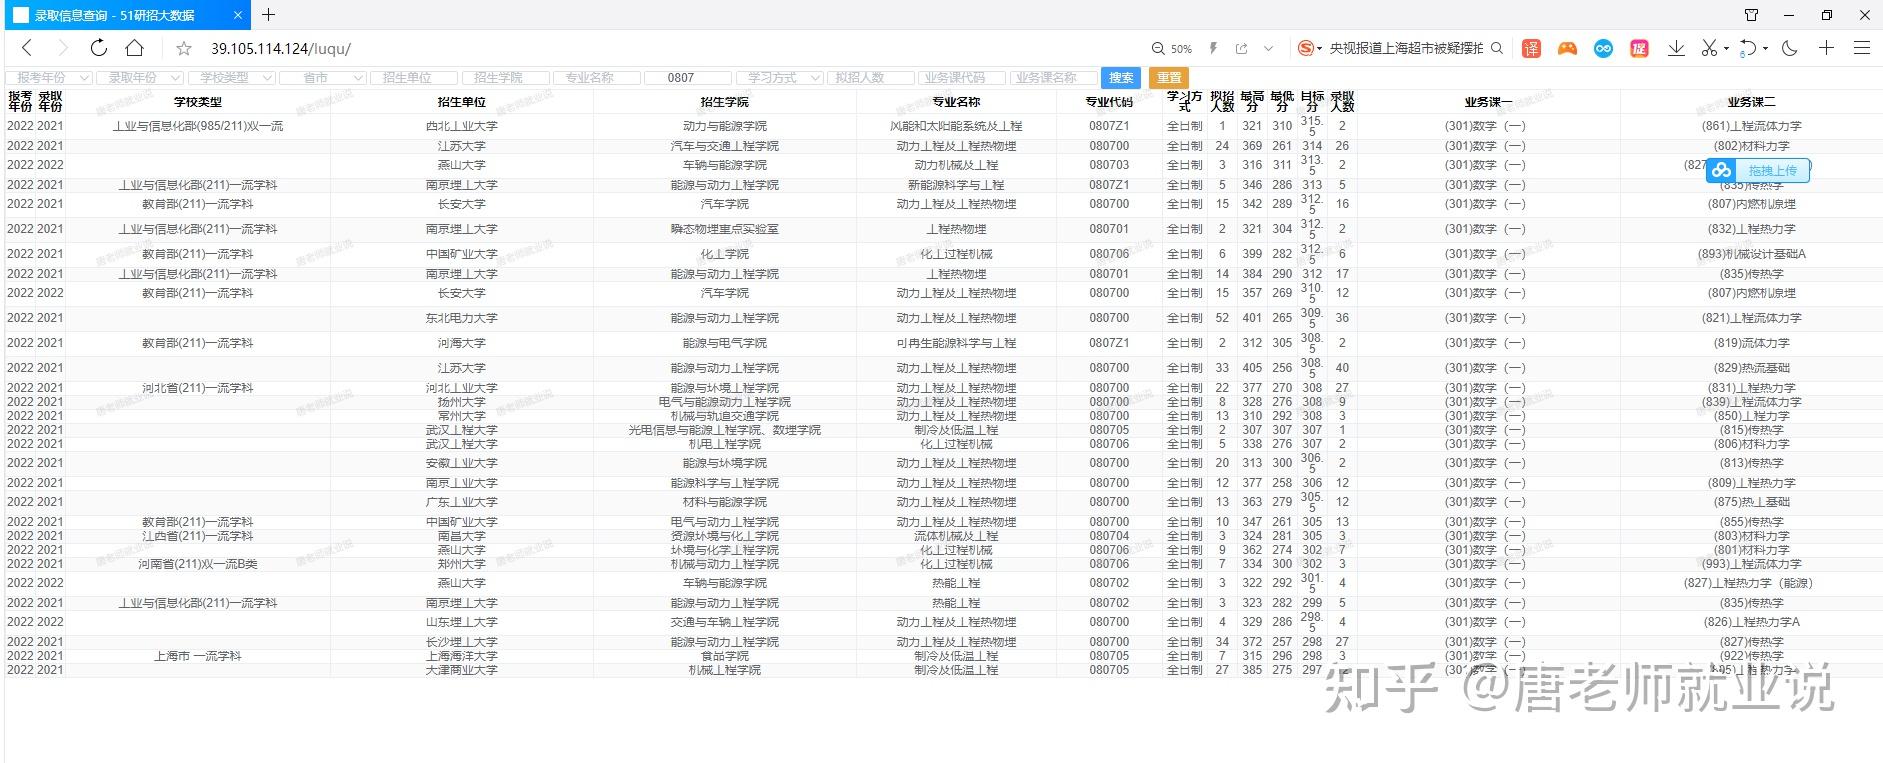1883x763 pixels.
Task: Click the blue 搜索 search button
Action: [1121, 78]
